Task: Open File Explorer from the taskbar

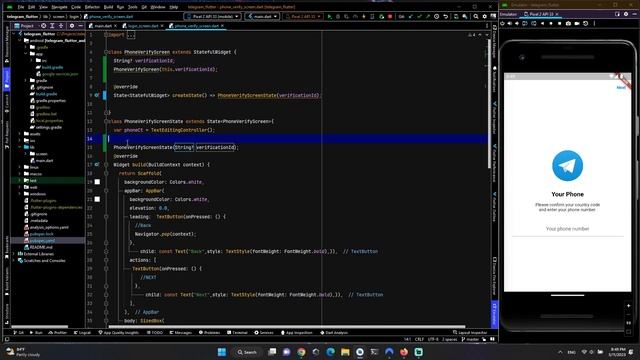Action: (x=345, y=352)
